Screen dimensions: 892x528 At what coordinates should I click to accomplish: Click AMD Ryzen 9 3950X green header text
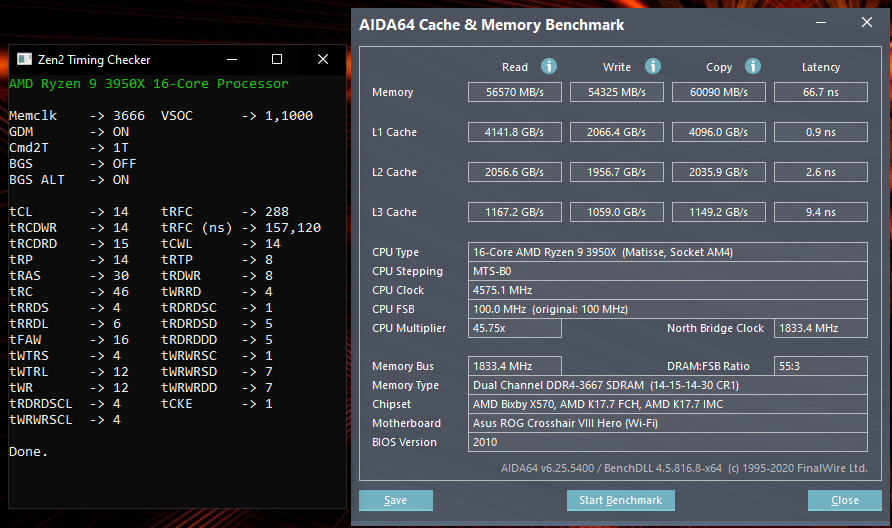point(148,84)
